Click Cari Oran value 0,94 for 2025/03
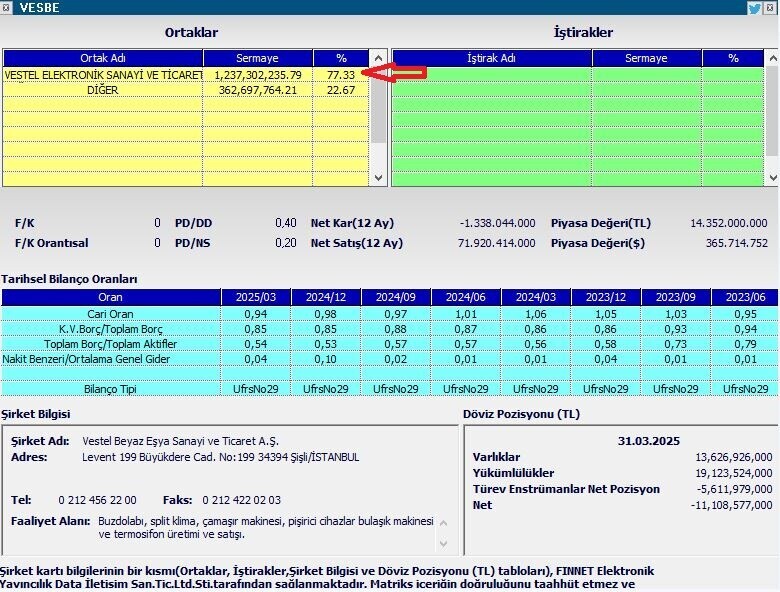Image resolution: width=780 pixels, height=592 pixels. 256,314
